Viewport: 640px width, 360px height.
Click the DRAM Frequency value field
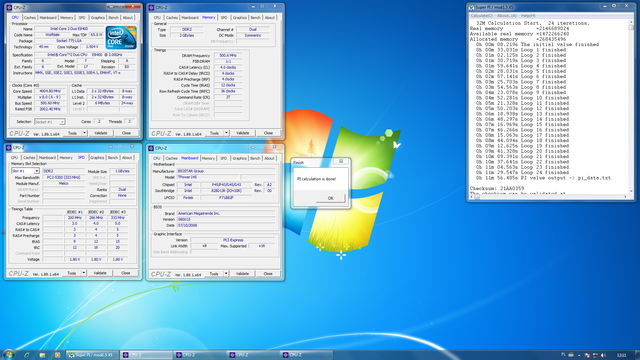pos(228,56)
